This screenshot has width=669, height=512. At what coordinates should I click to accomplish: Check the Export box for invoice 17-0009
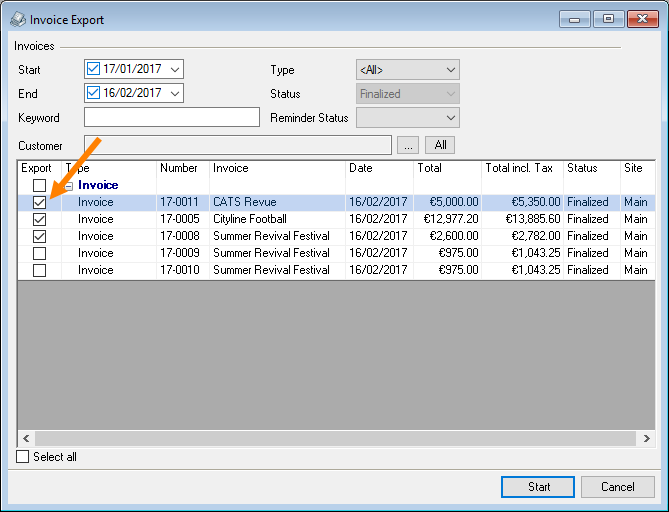pyautogui.click(x=39, y=253)
